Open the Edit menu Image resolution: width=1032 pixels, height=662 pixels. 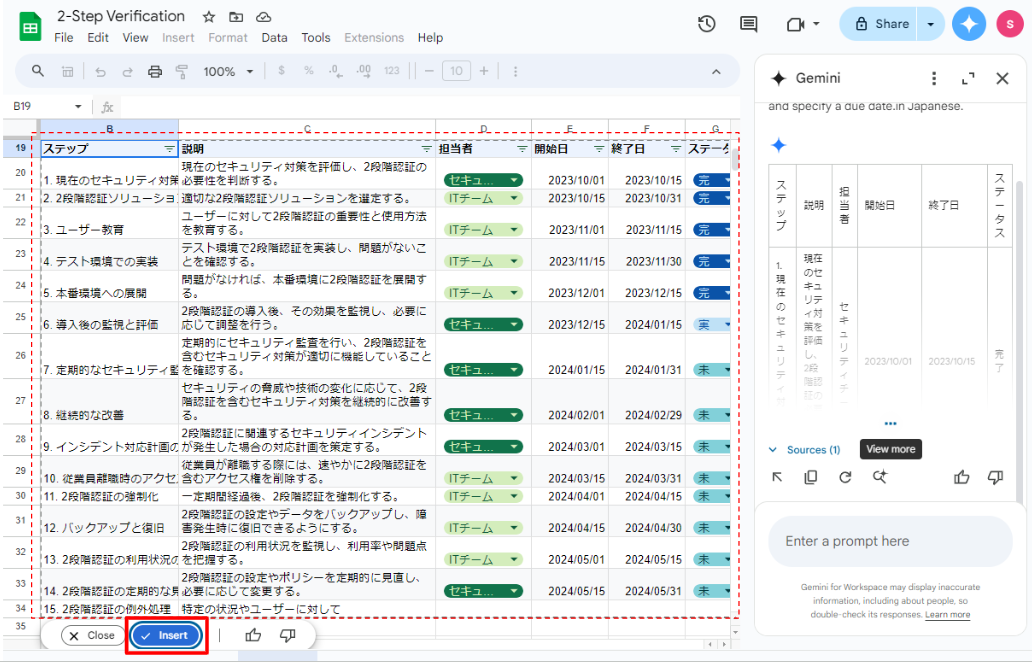click(98, 38)
